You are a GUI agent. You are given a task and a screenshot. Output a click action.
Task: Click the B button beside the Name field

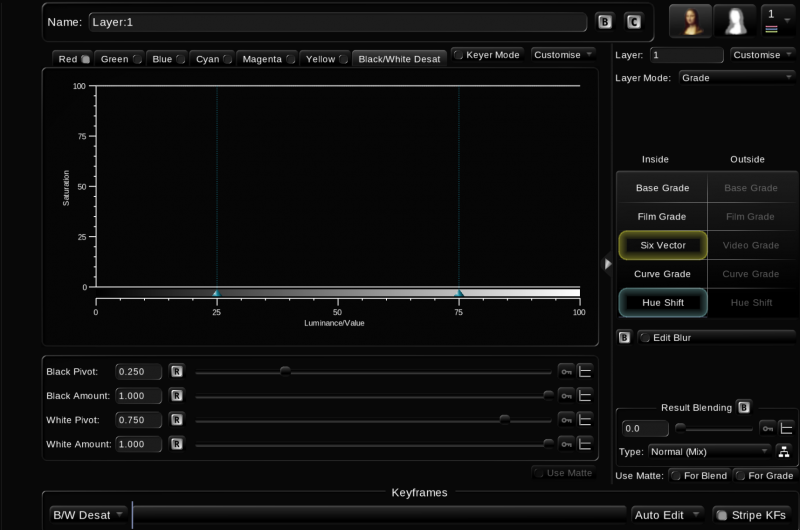(x=604, y=21)
